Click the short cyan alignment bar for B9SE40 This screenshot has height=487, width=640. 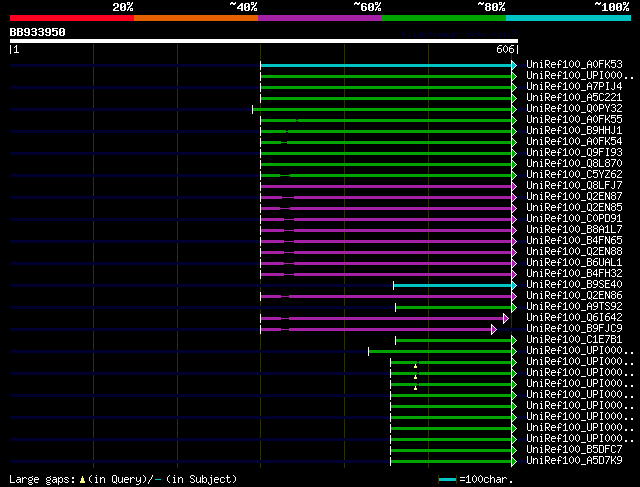coord(453,285)
